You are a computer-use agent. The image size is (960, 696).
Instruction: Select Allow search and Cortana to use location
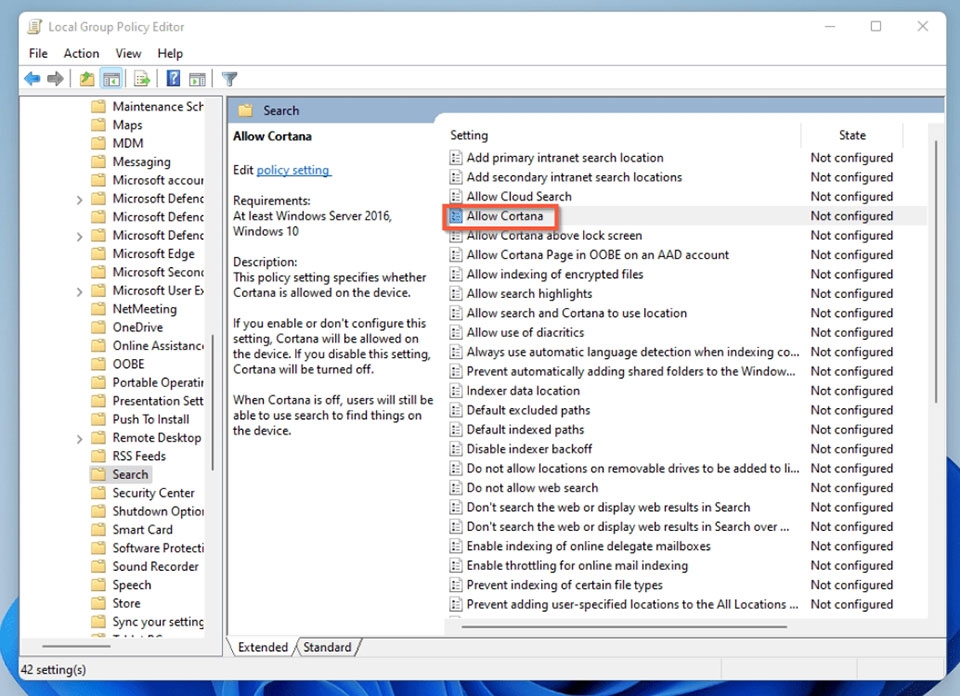pyautogui.click(x=577, y=313)
